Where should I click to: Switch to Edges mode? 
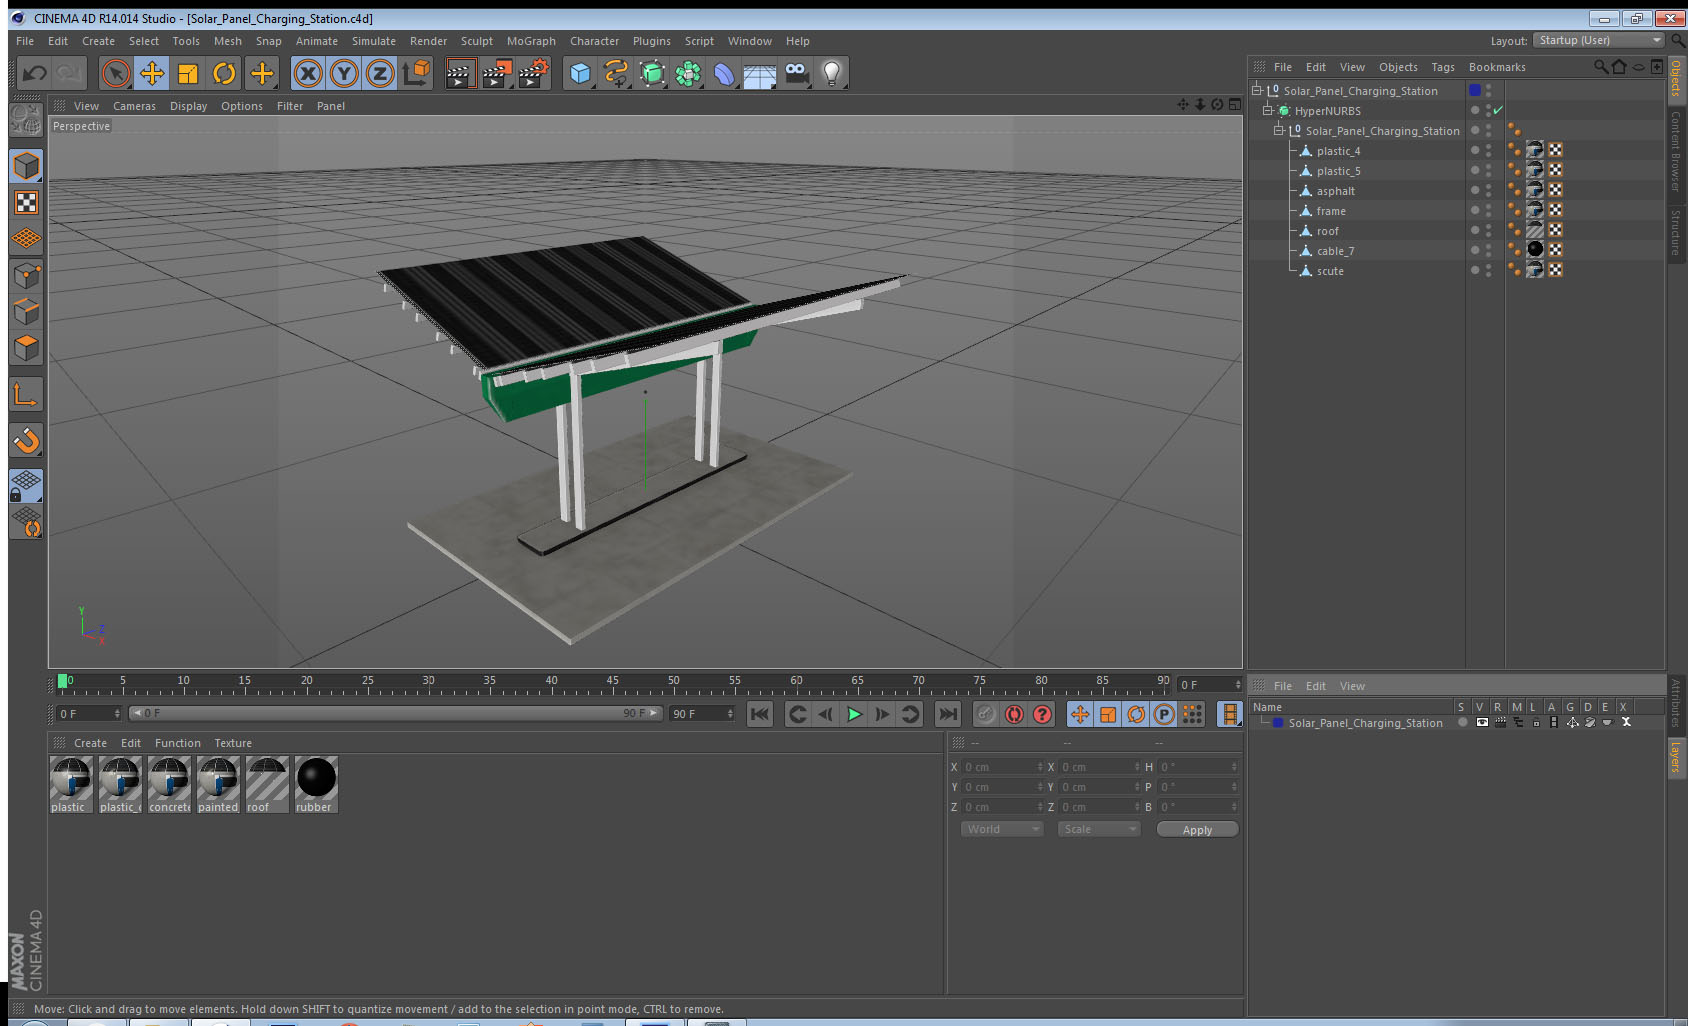26,311
